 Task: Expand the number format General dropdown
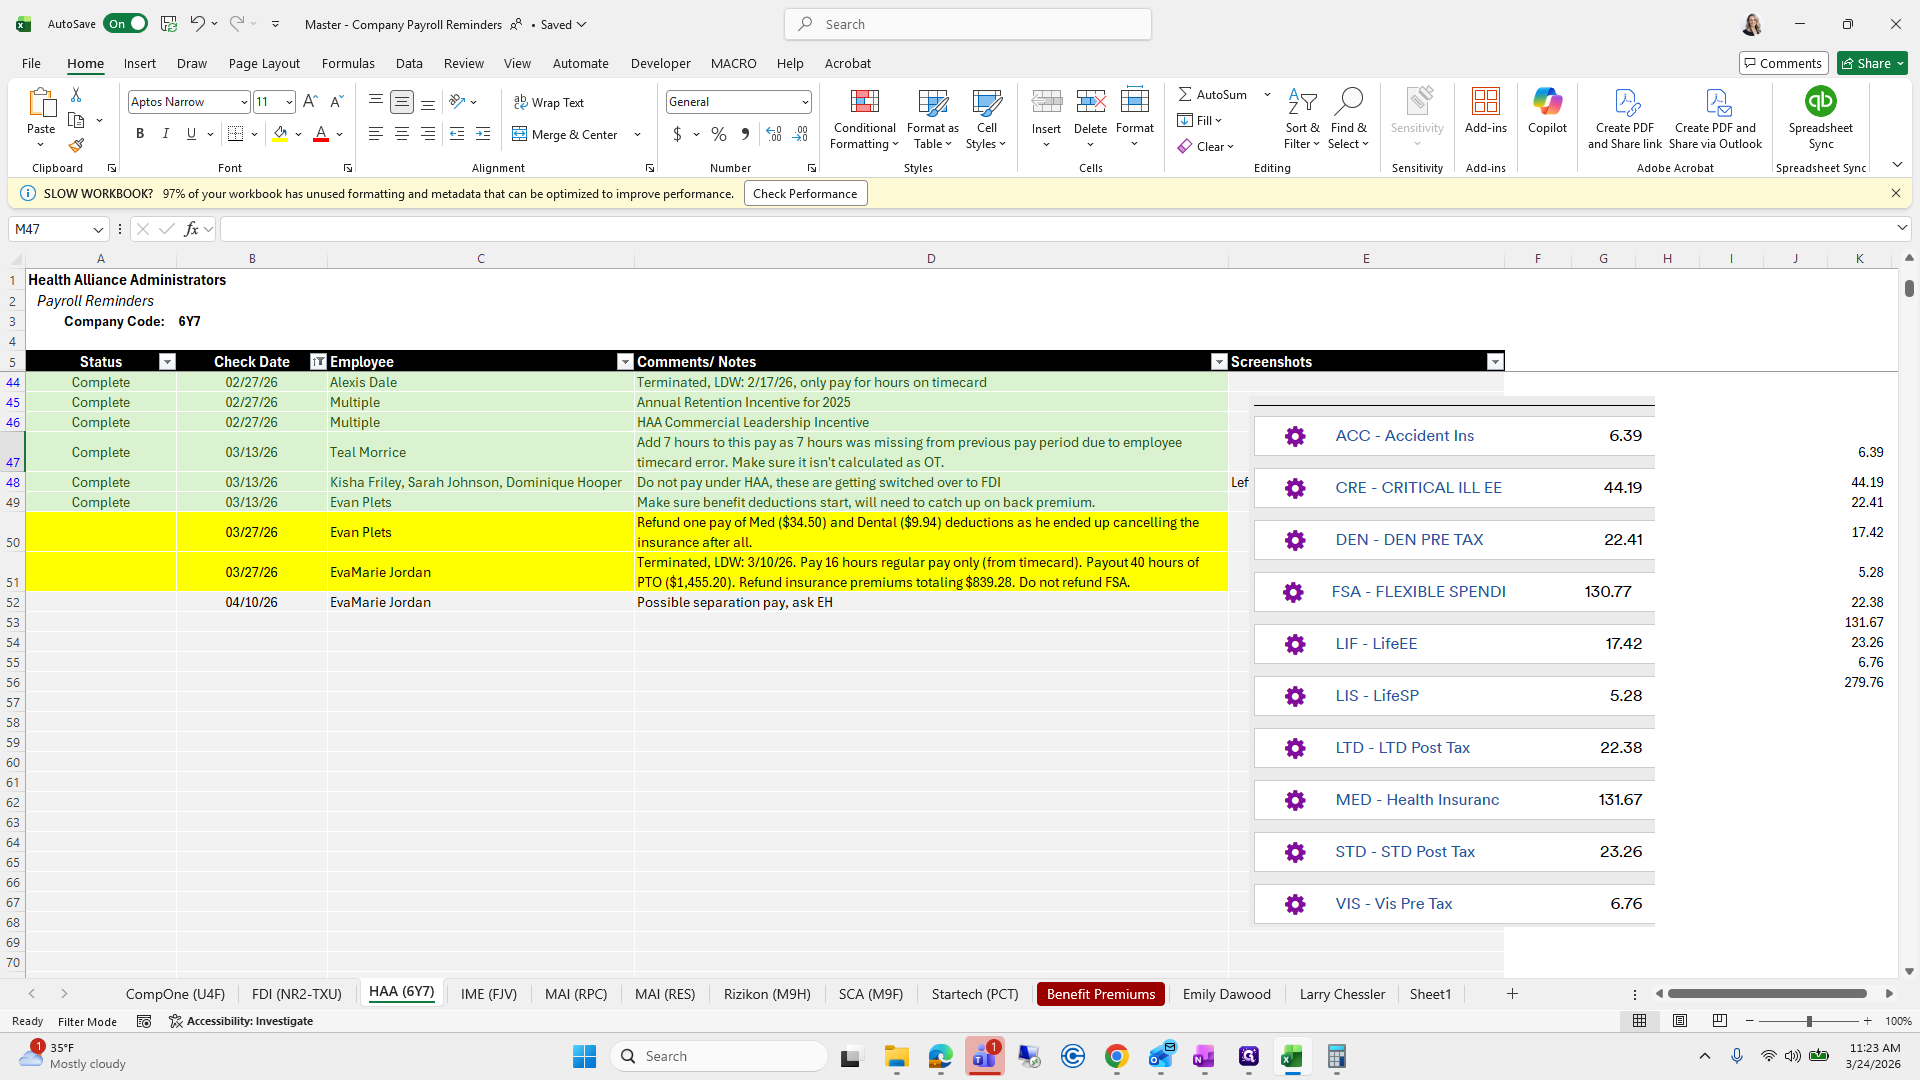(x=804, y=102)
